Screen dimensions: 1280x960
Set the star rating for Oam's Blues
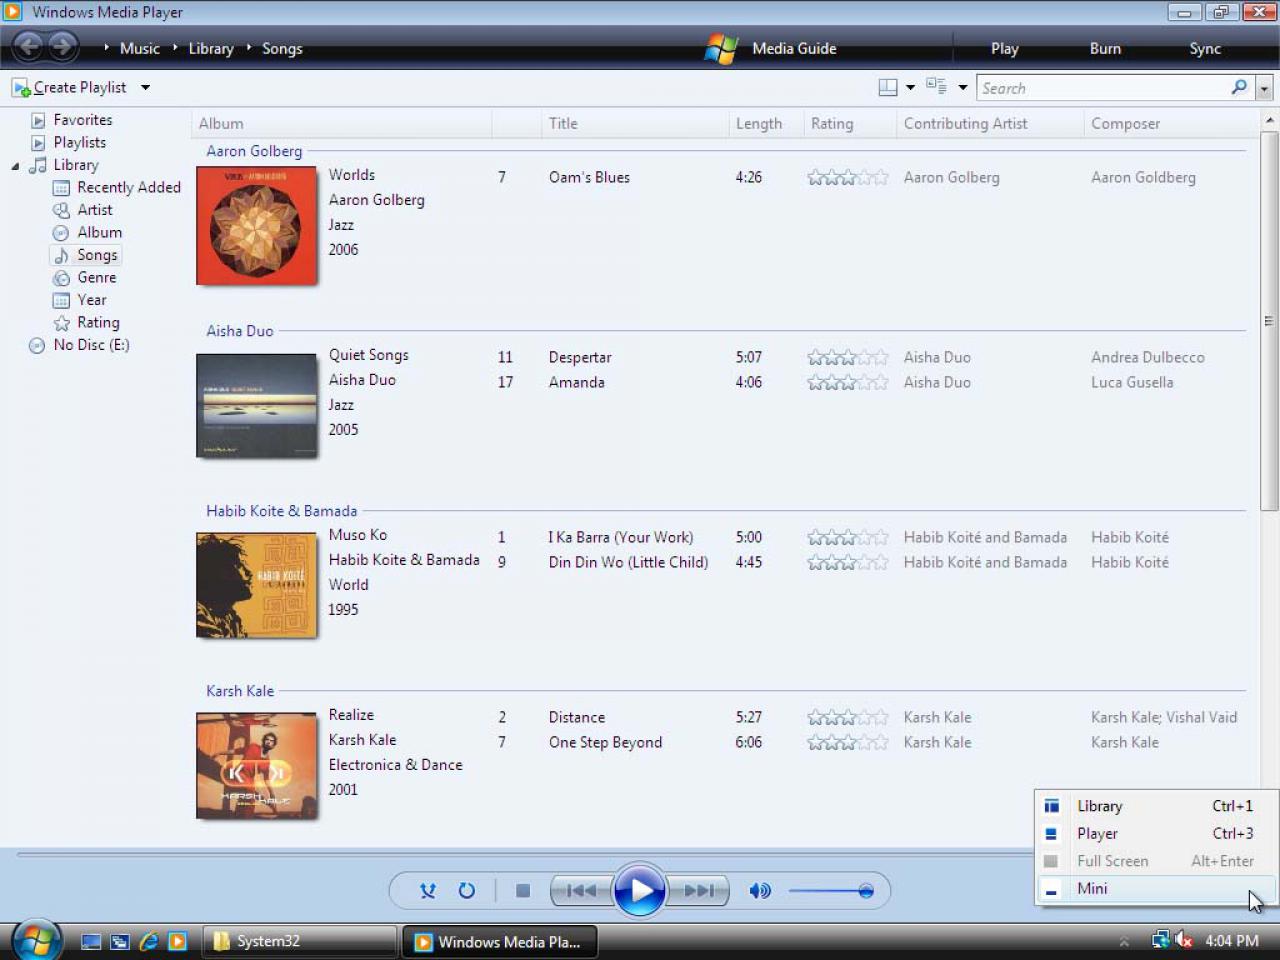point(847,178)
